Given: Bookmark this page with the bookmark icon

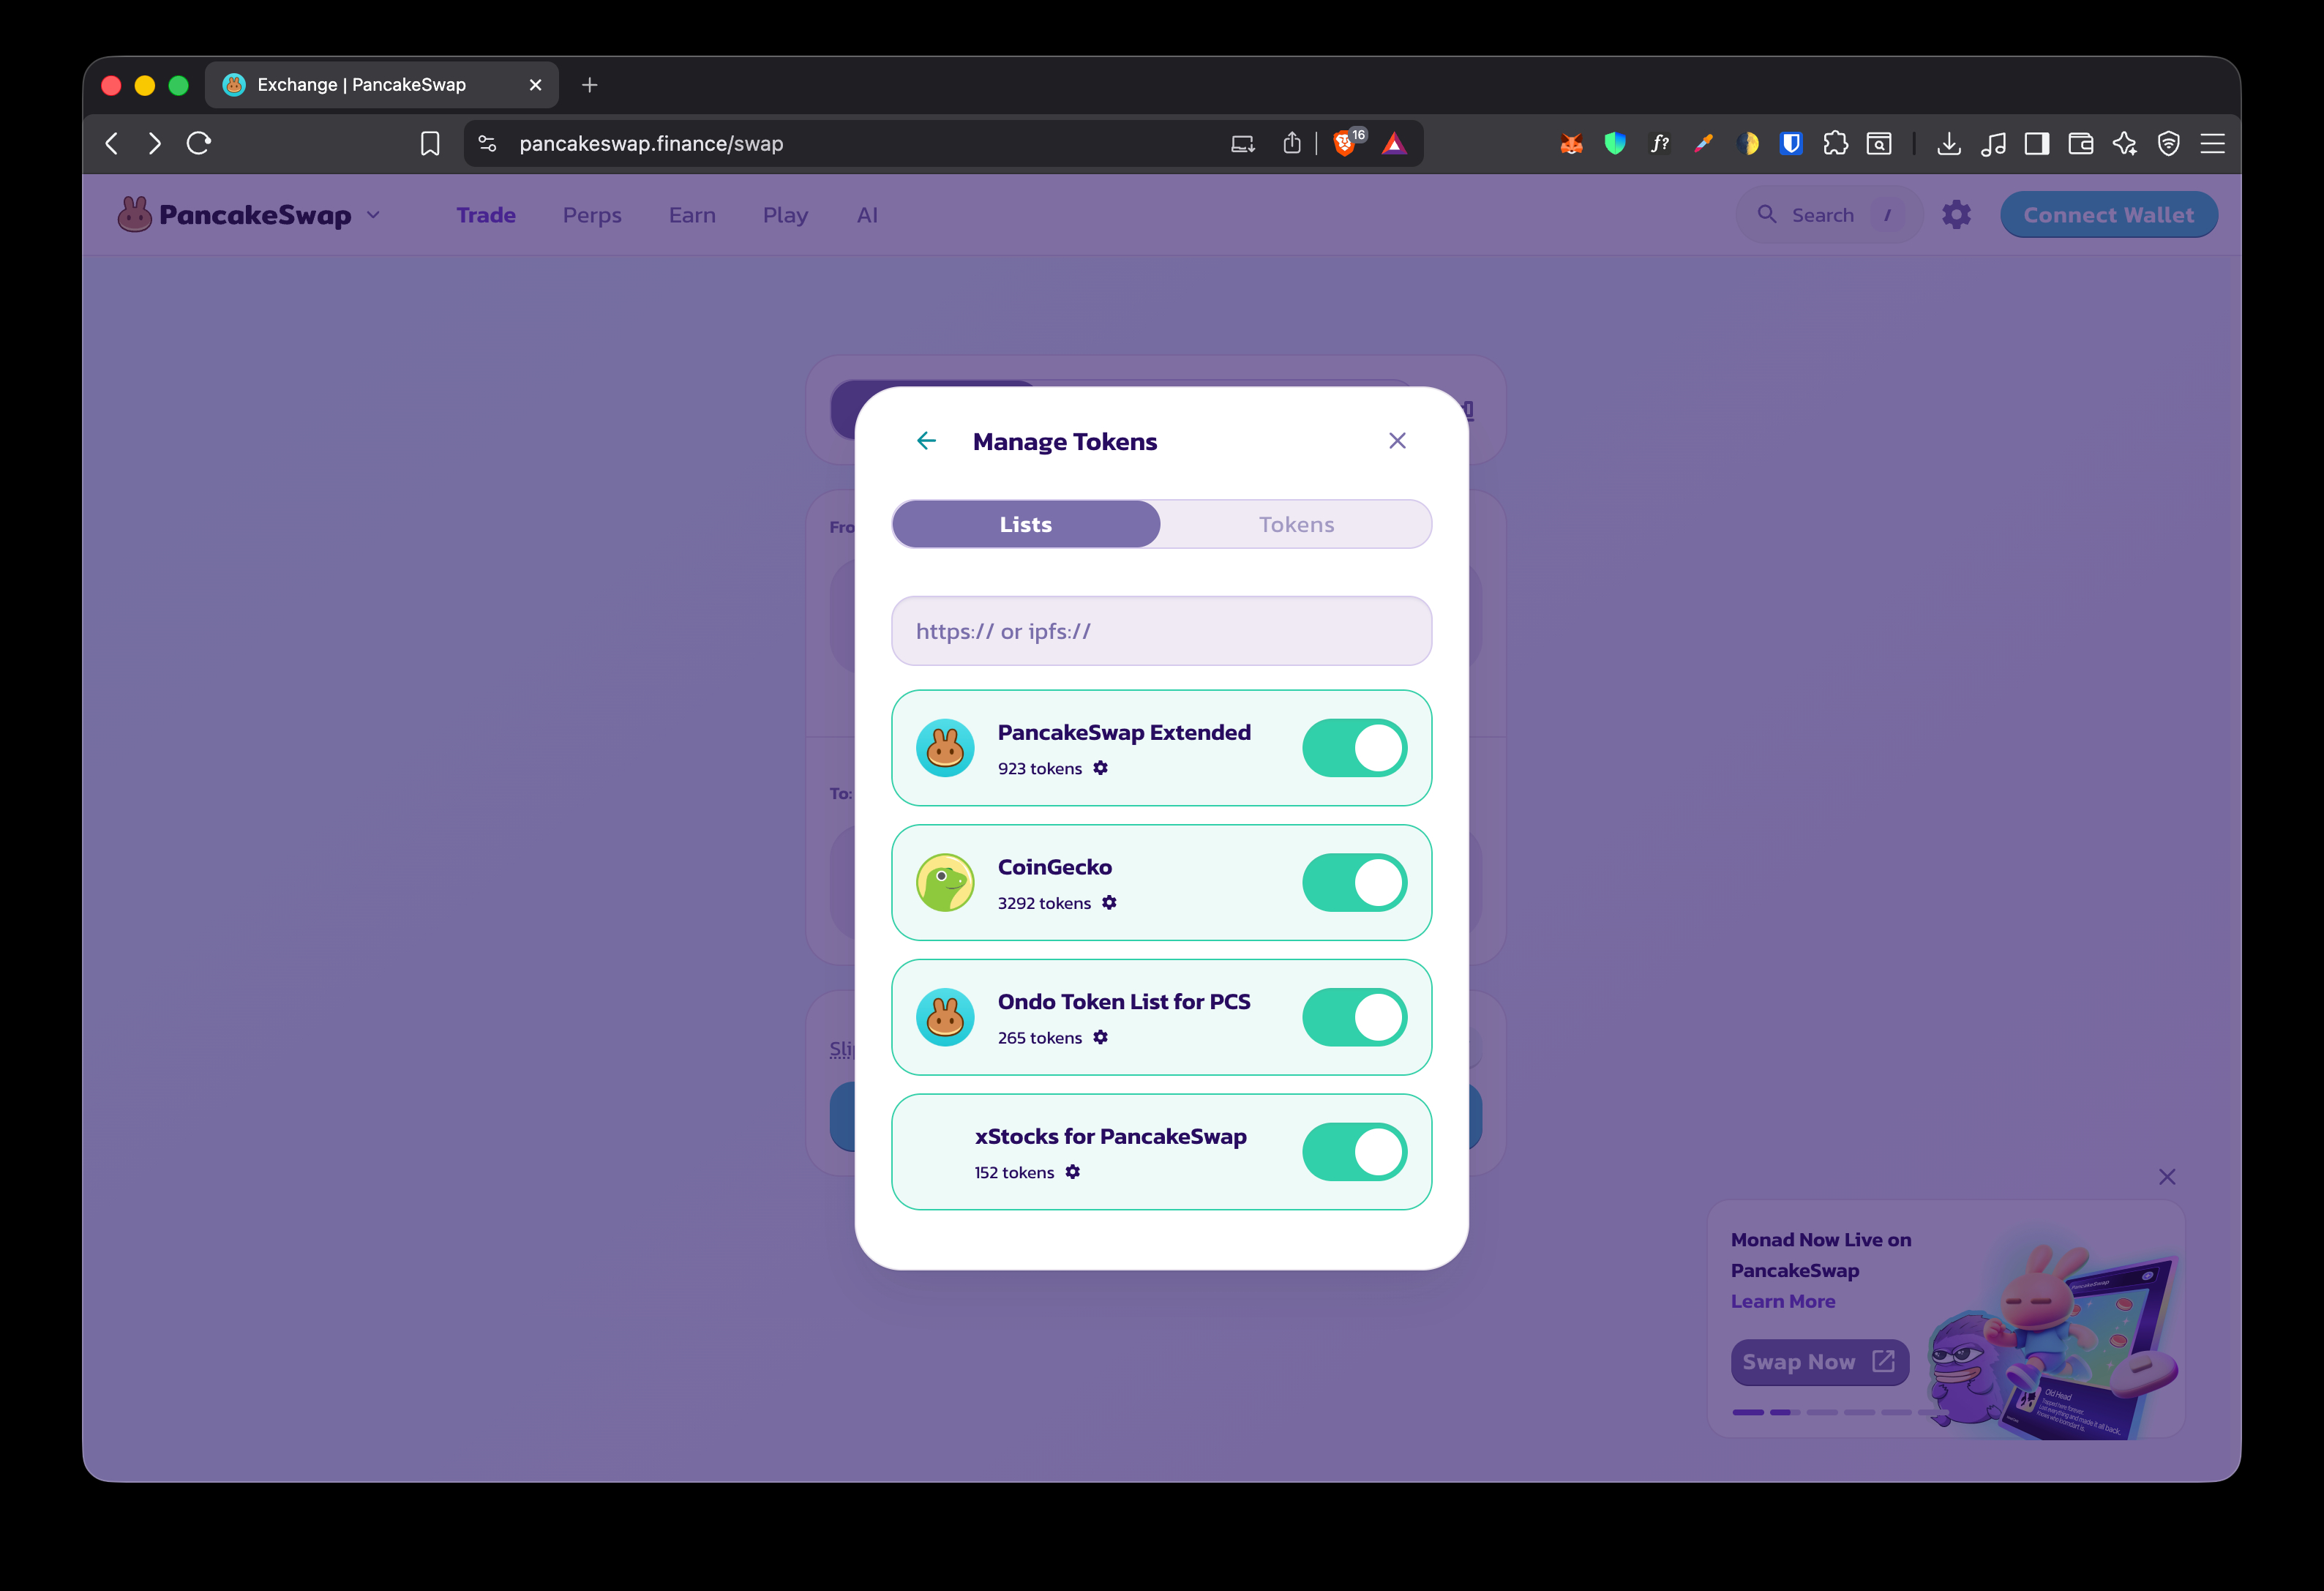Looking at the screenshot, I should coord(430,144).
